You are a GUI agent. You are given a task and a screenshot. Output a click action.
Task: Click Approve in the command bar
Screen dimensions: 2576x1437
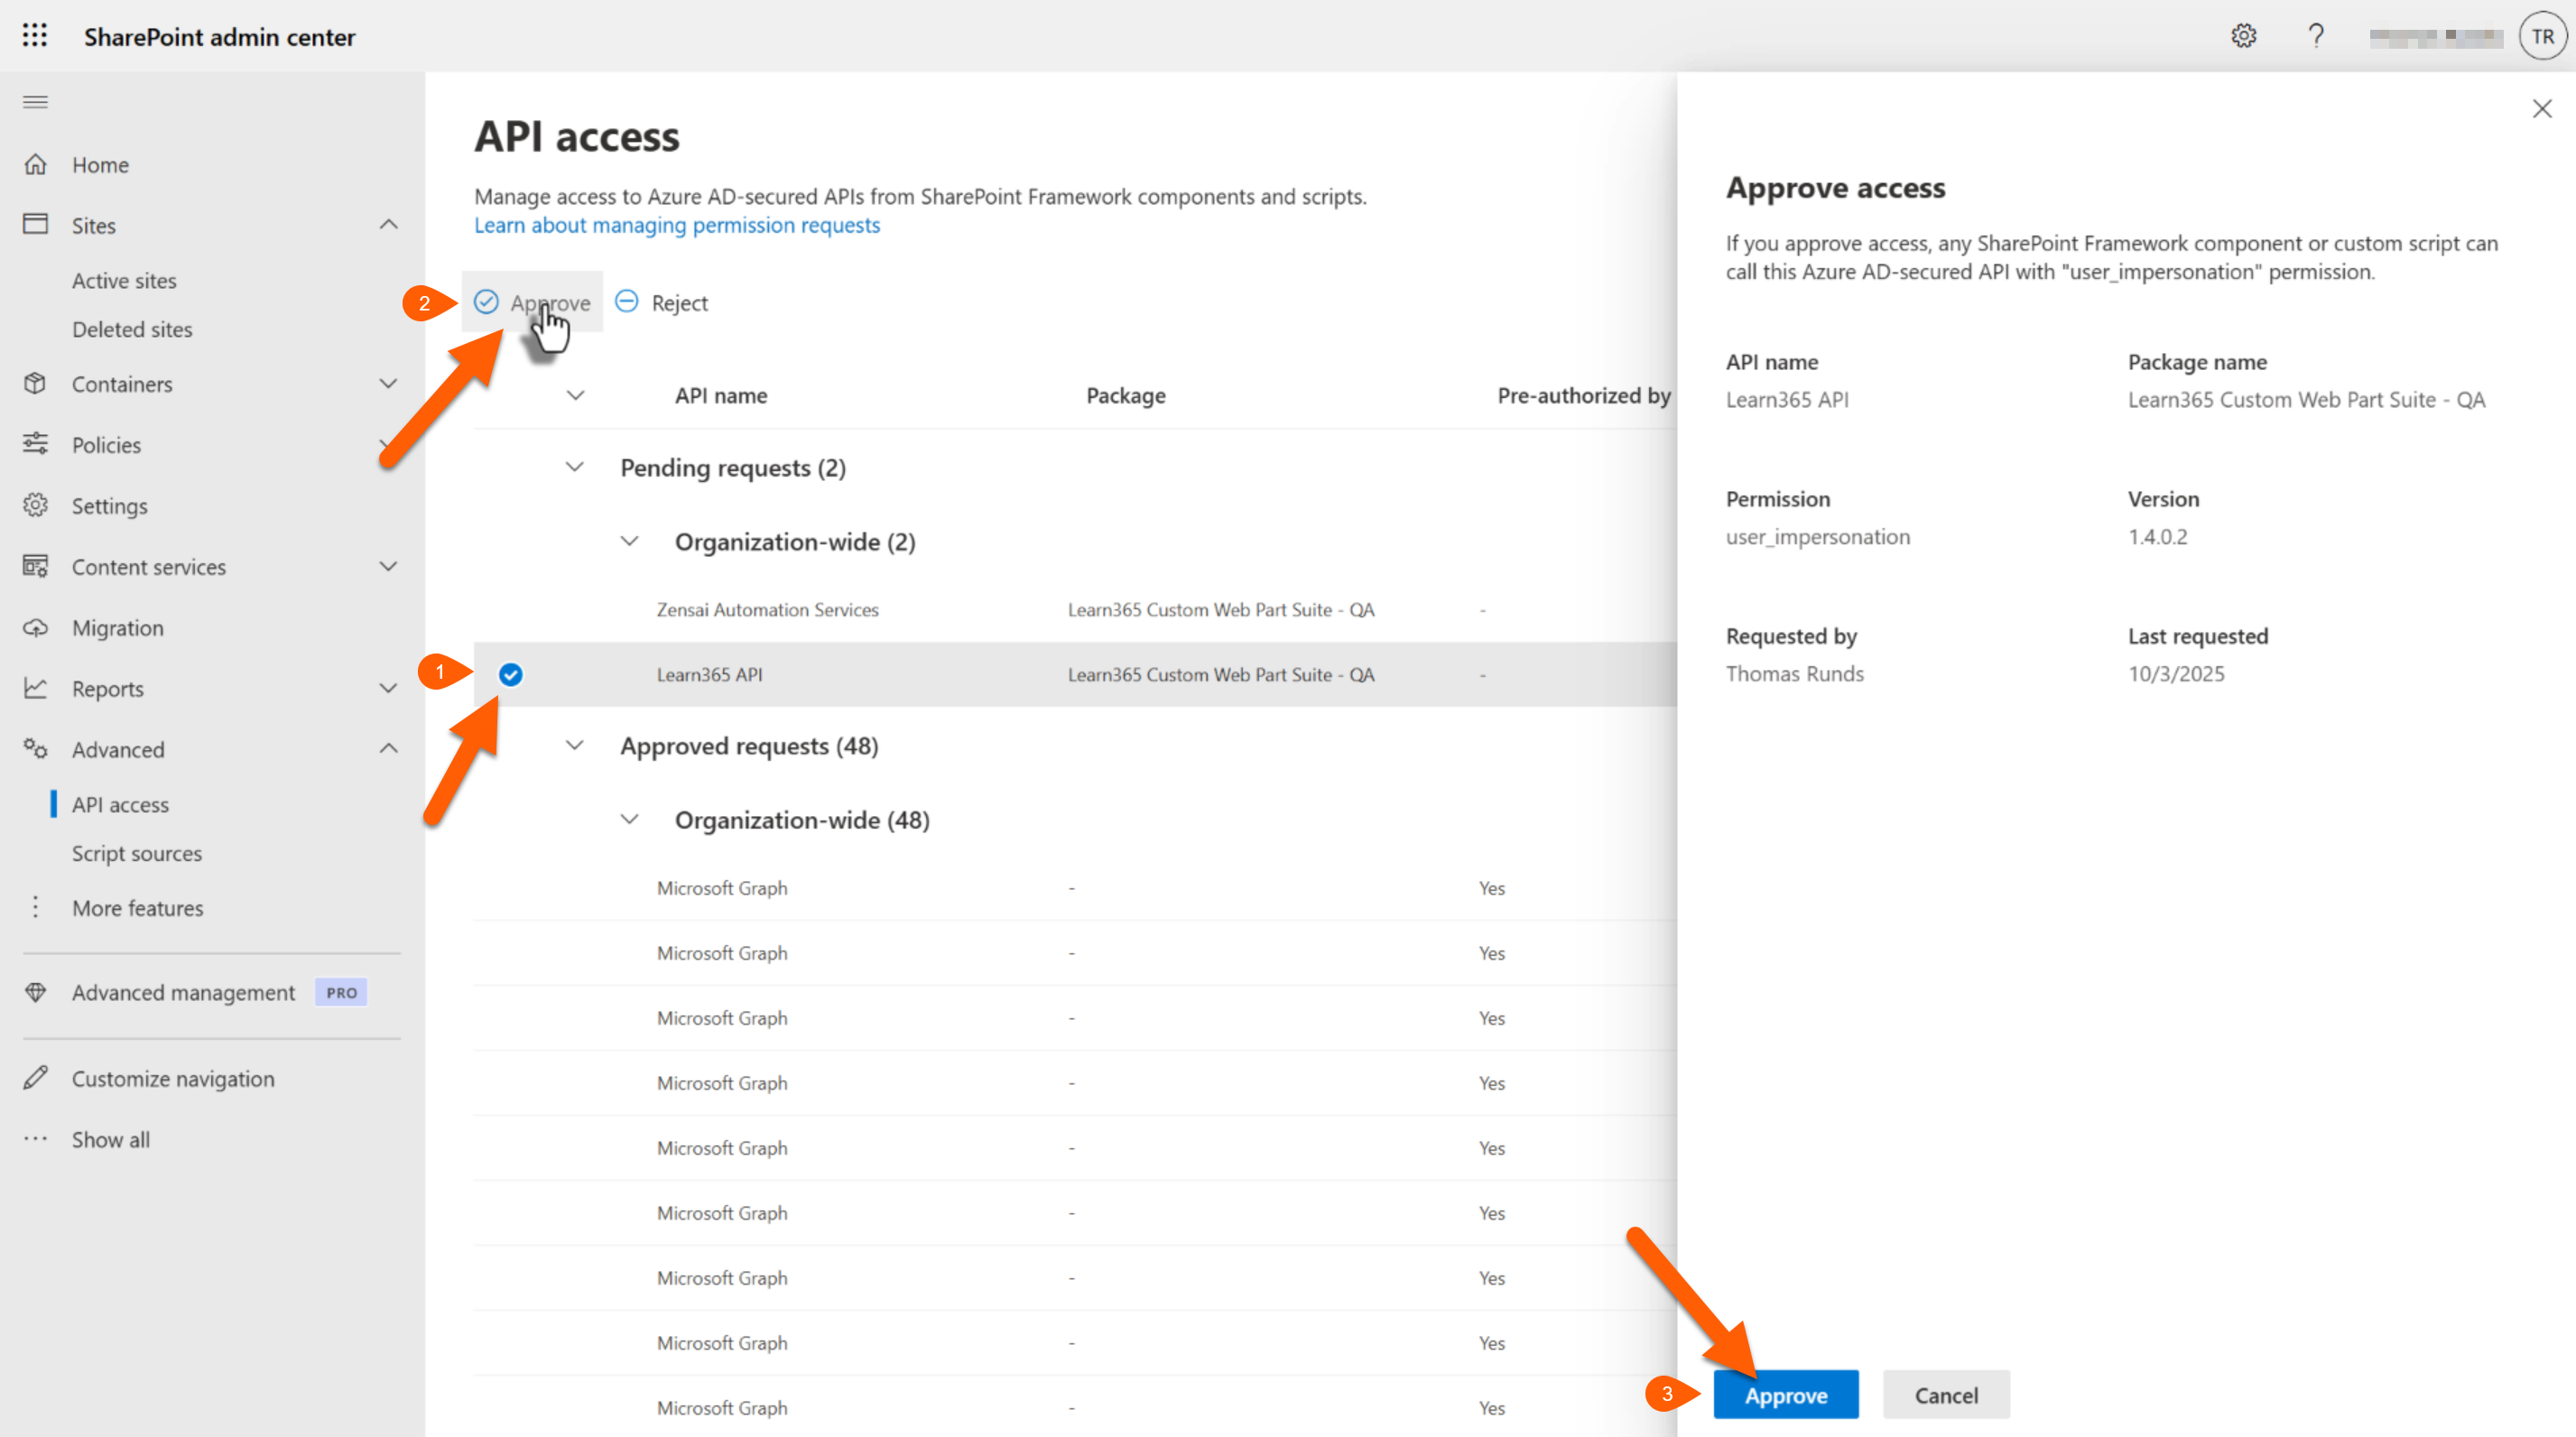[532, 302]
